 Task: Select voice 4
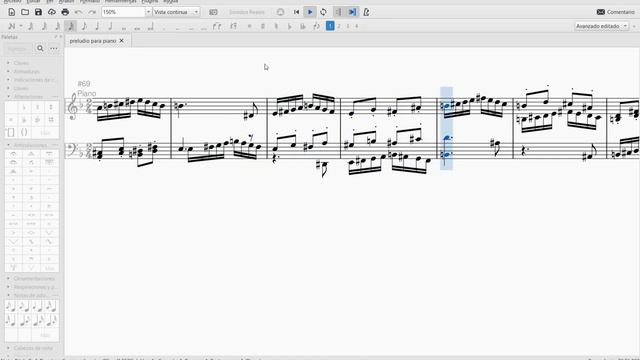coord(356,26)
